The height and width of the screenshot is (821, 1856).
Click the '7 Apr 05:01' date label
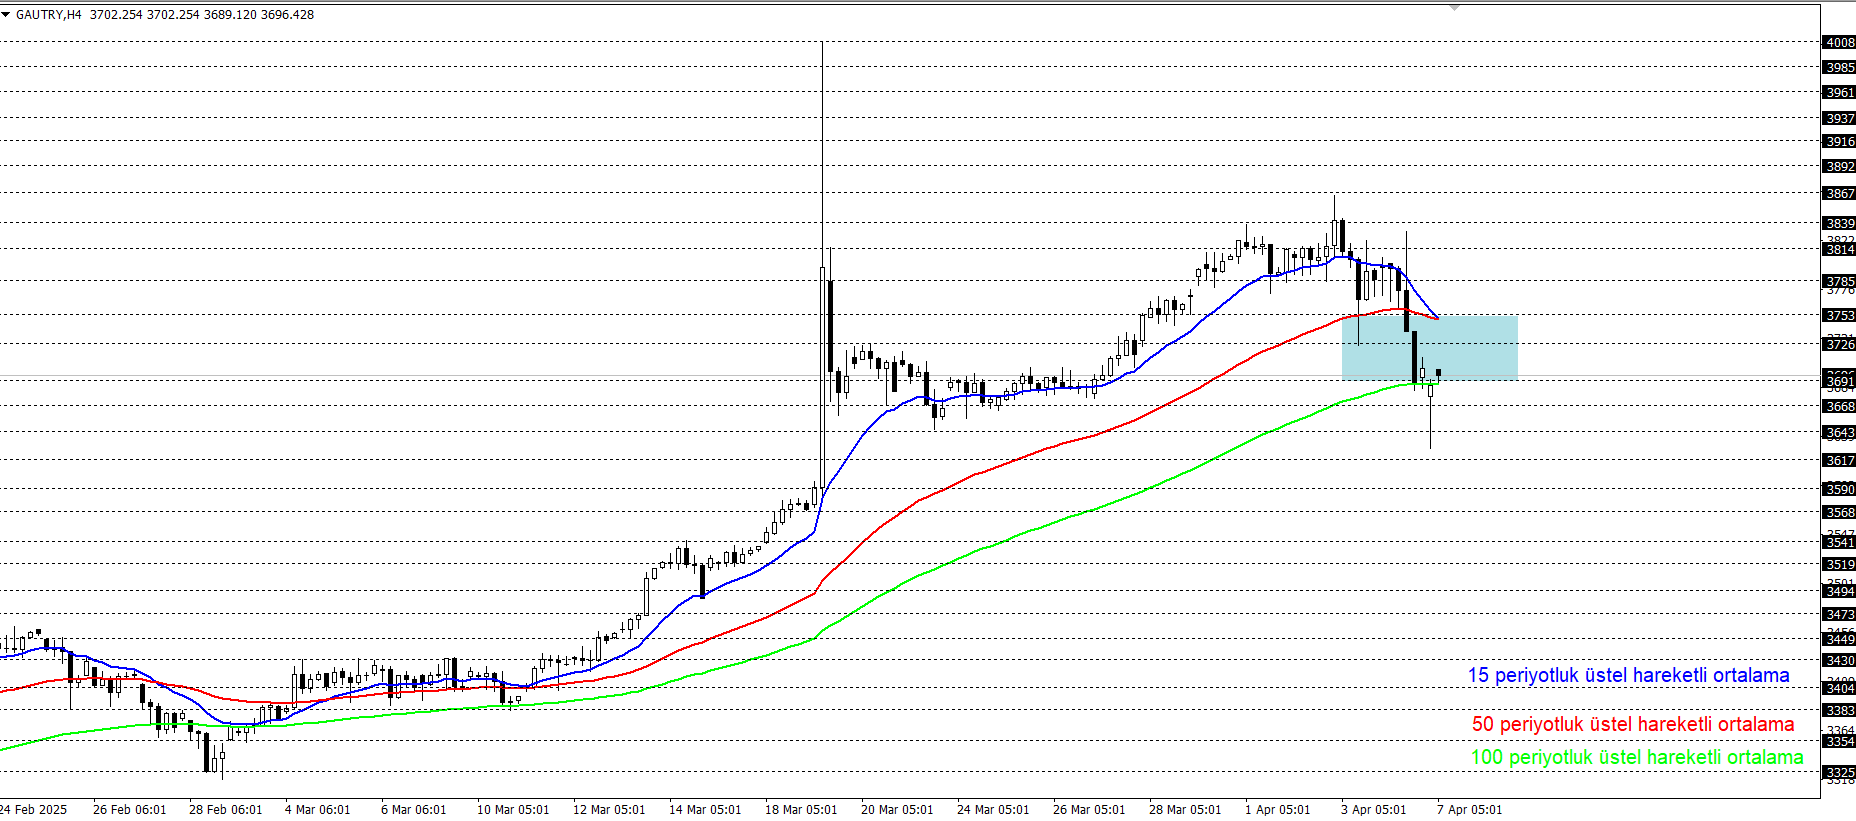tap(1469, 809)
